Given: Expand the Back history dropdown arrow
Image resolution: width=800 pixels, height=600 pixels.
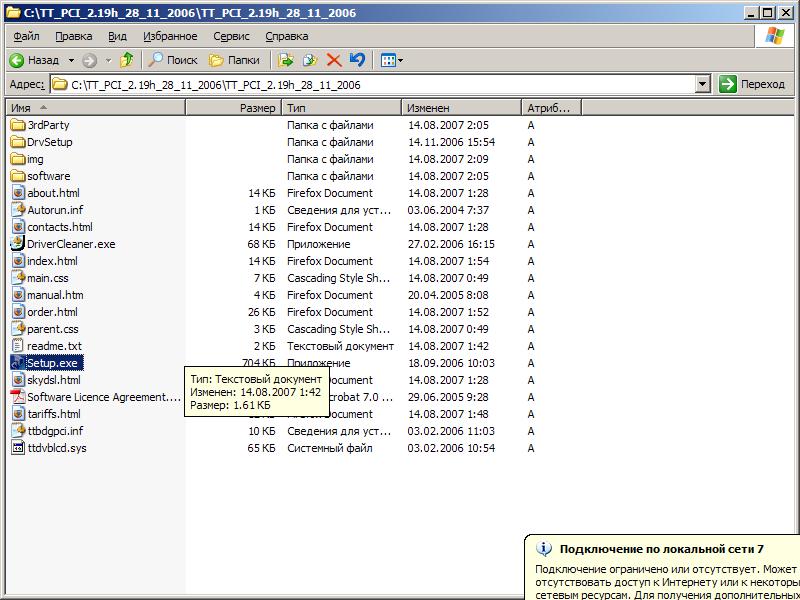Looking at the screenshot, I should [x=71, y=61].
